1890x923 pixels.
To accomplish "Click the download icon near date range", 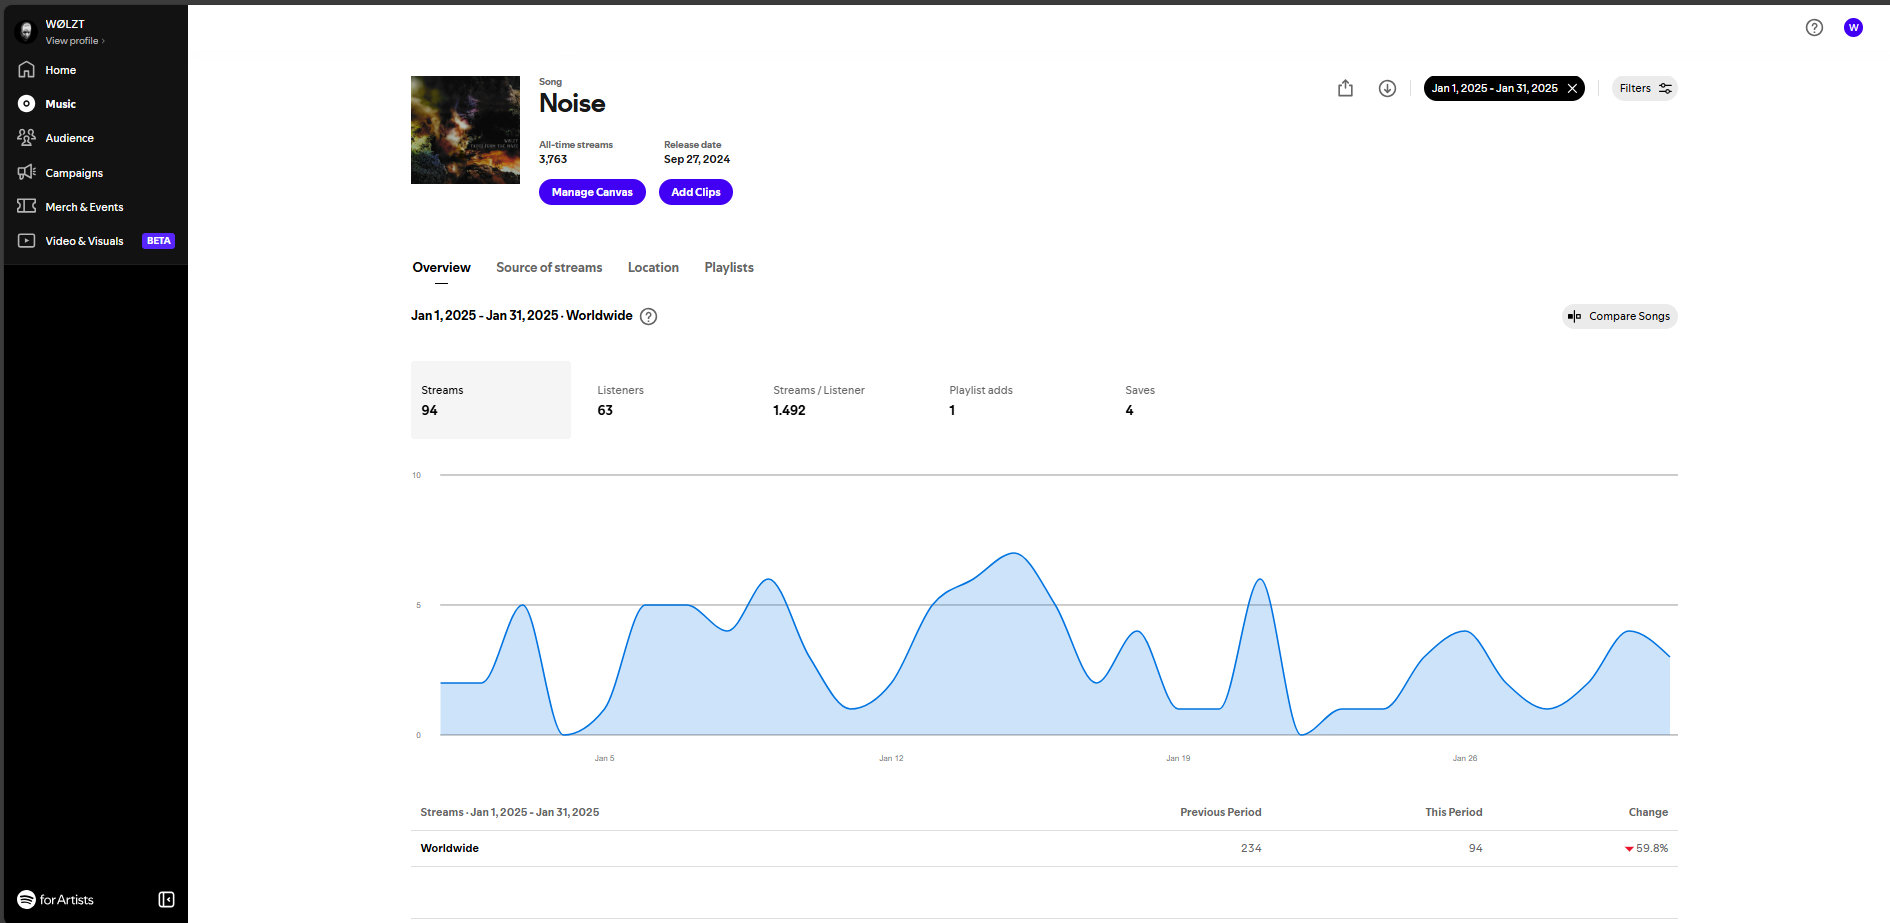I will pyautogui.click(x=1387, y=88).
